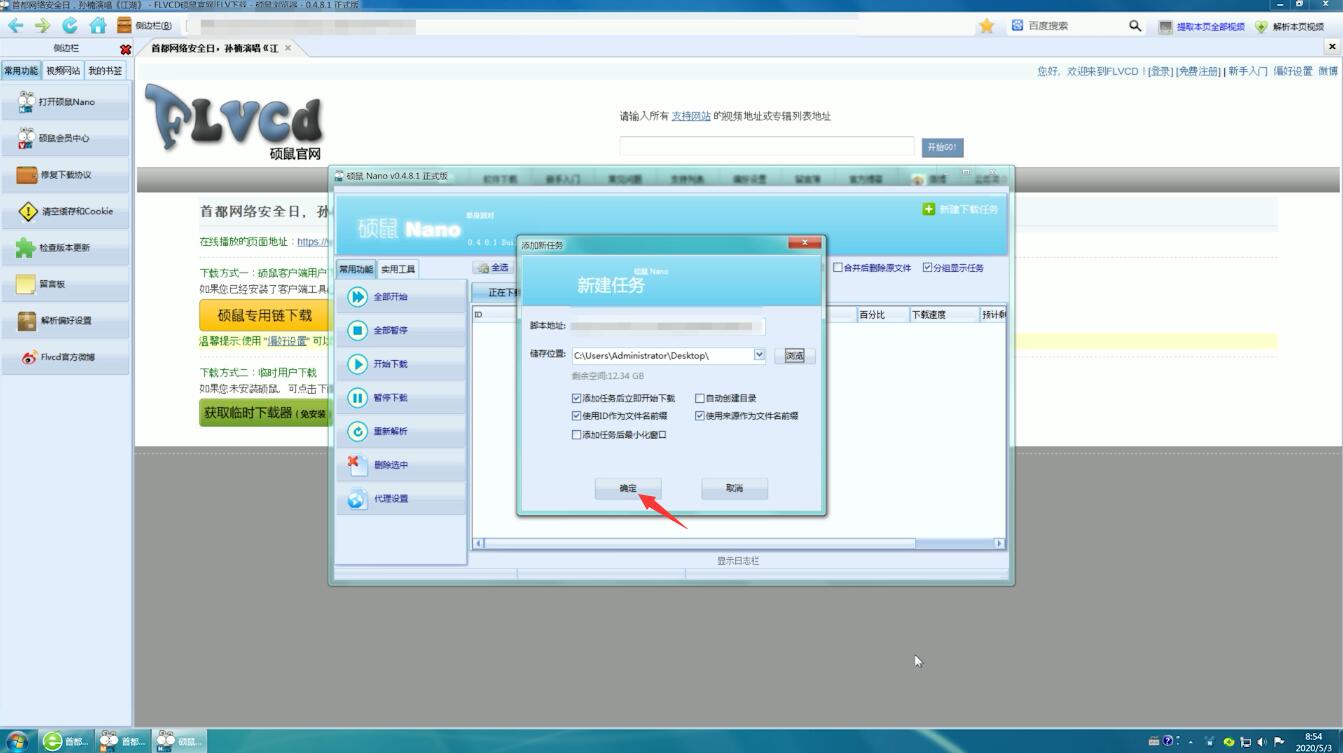
Task: Click the 下载速度 column header
Action: click(943, 315)
